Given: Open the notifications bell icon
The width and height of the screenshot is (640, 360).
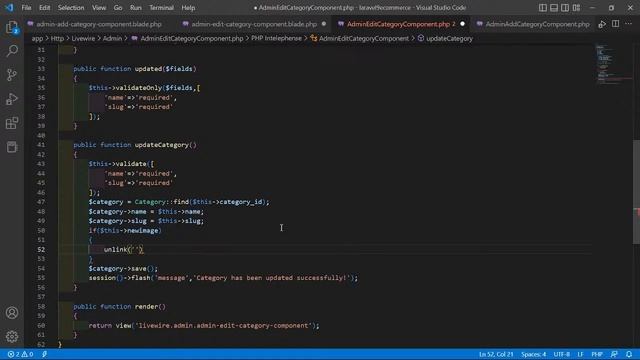Looking at the screenshot, I should coord(629,354).
